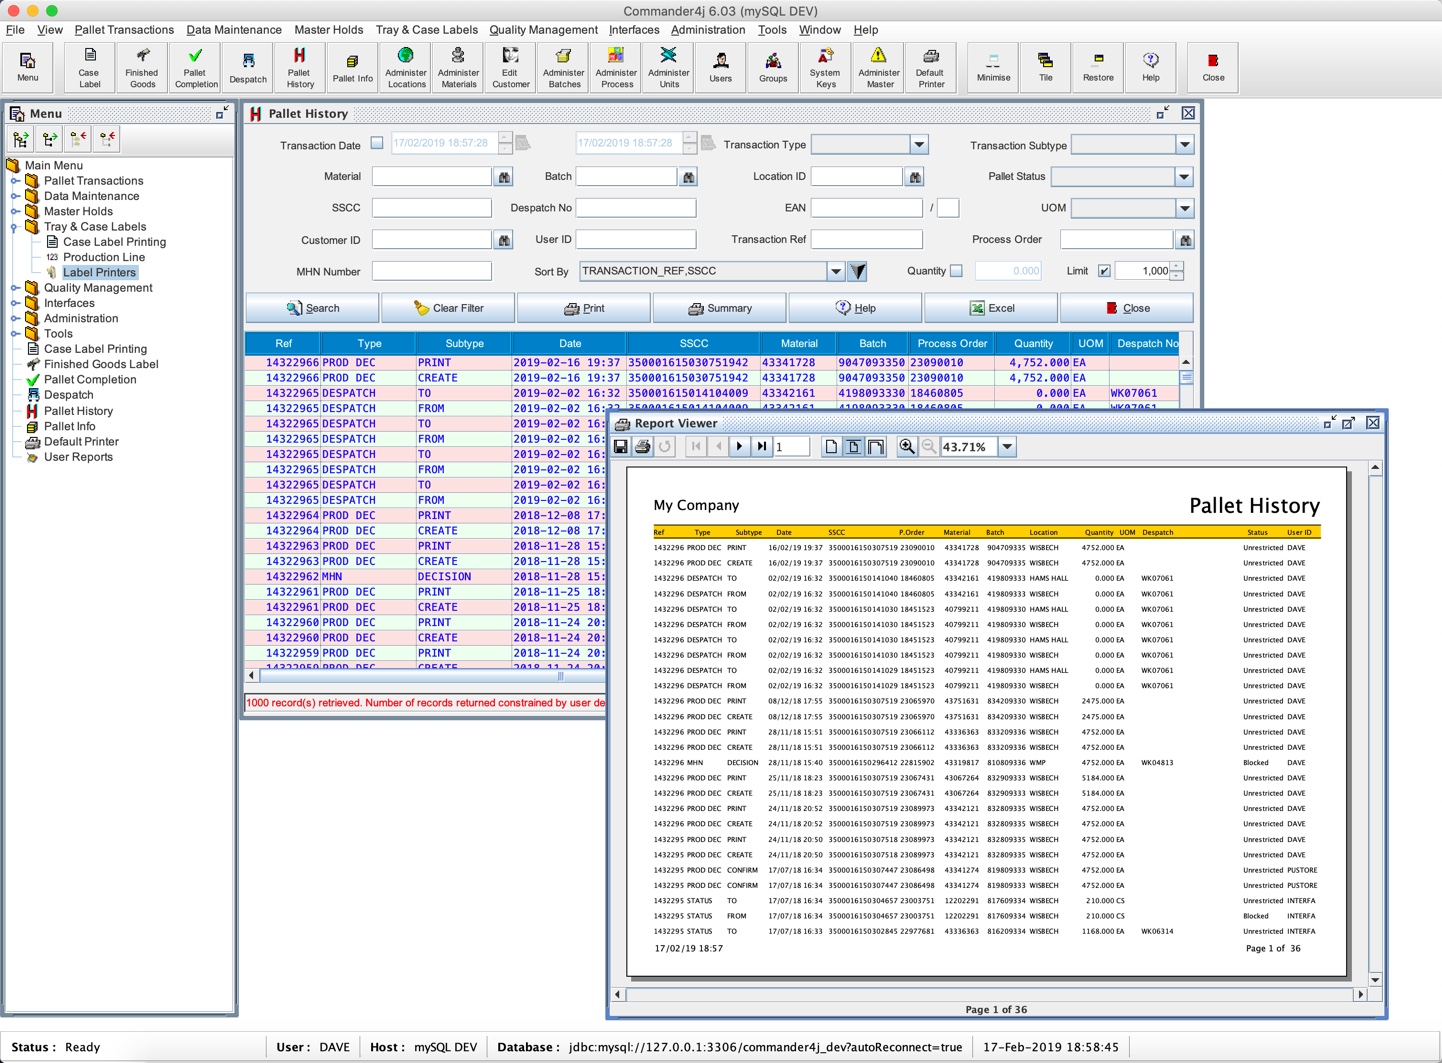1442x1063 pixels.
Task: Click the Search button
Action: [x=312, y=308]
